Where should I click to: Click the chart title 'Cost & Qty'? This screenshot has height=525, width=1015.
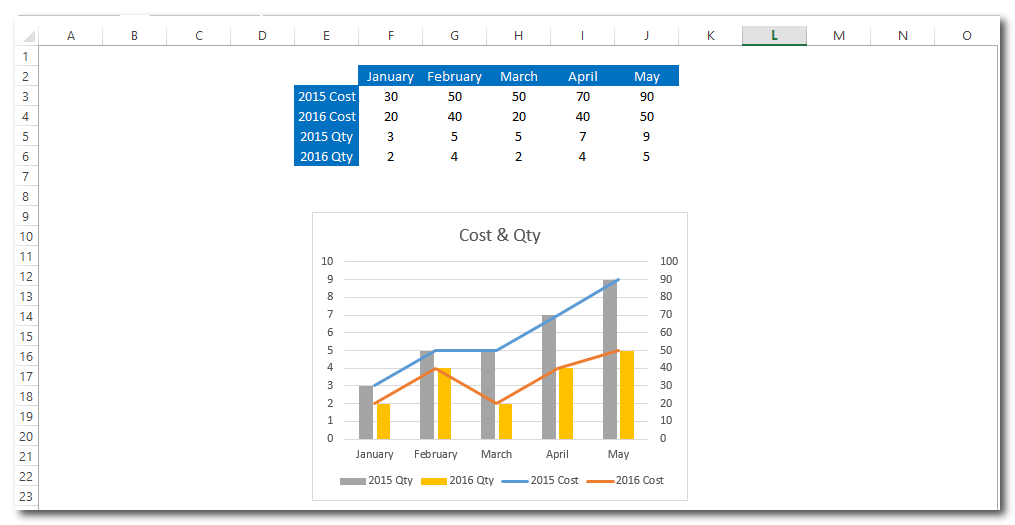499,235
